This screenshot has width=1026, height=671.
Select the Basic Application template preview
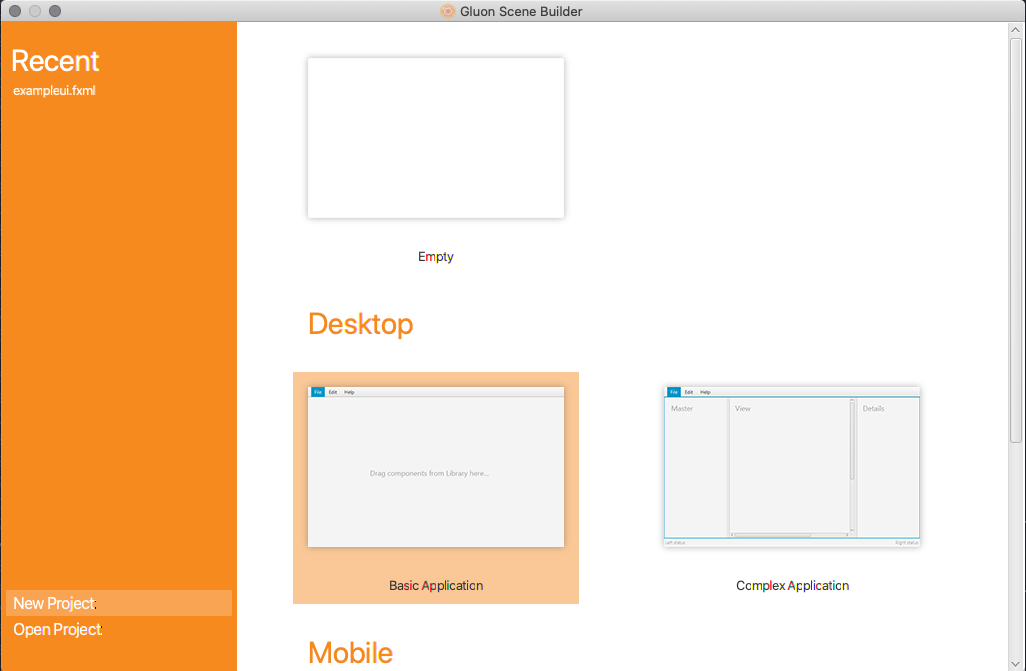[x=436, y=467]
